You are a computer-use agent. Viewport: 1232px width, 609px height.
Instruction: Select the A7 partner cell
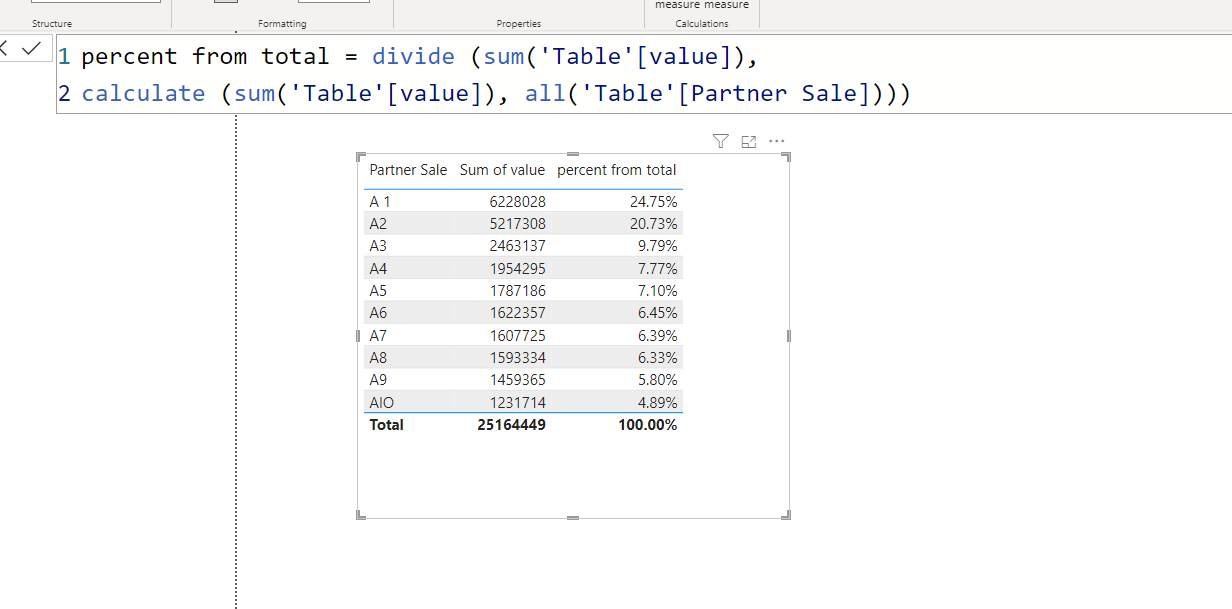pyautogui.click(x=378, y=335)
